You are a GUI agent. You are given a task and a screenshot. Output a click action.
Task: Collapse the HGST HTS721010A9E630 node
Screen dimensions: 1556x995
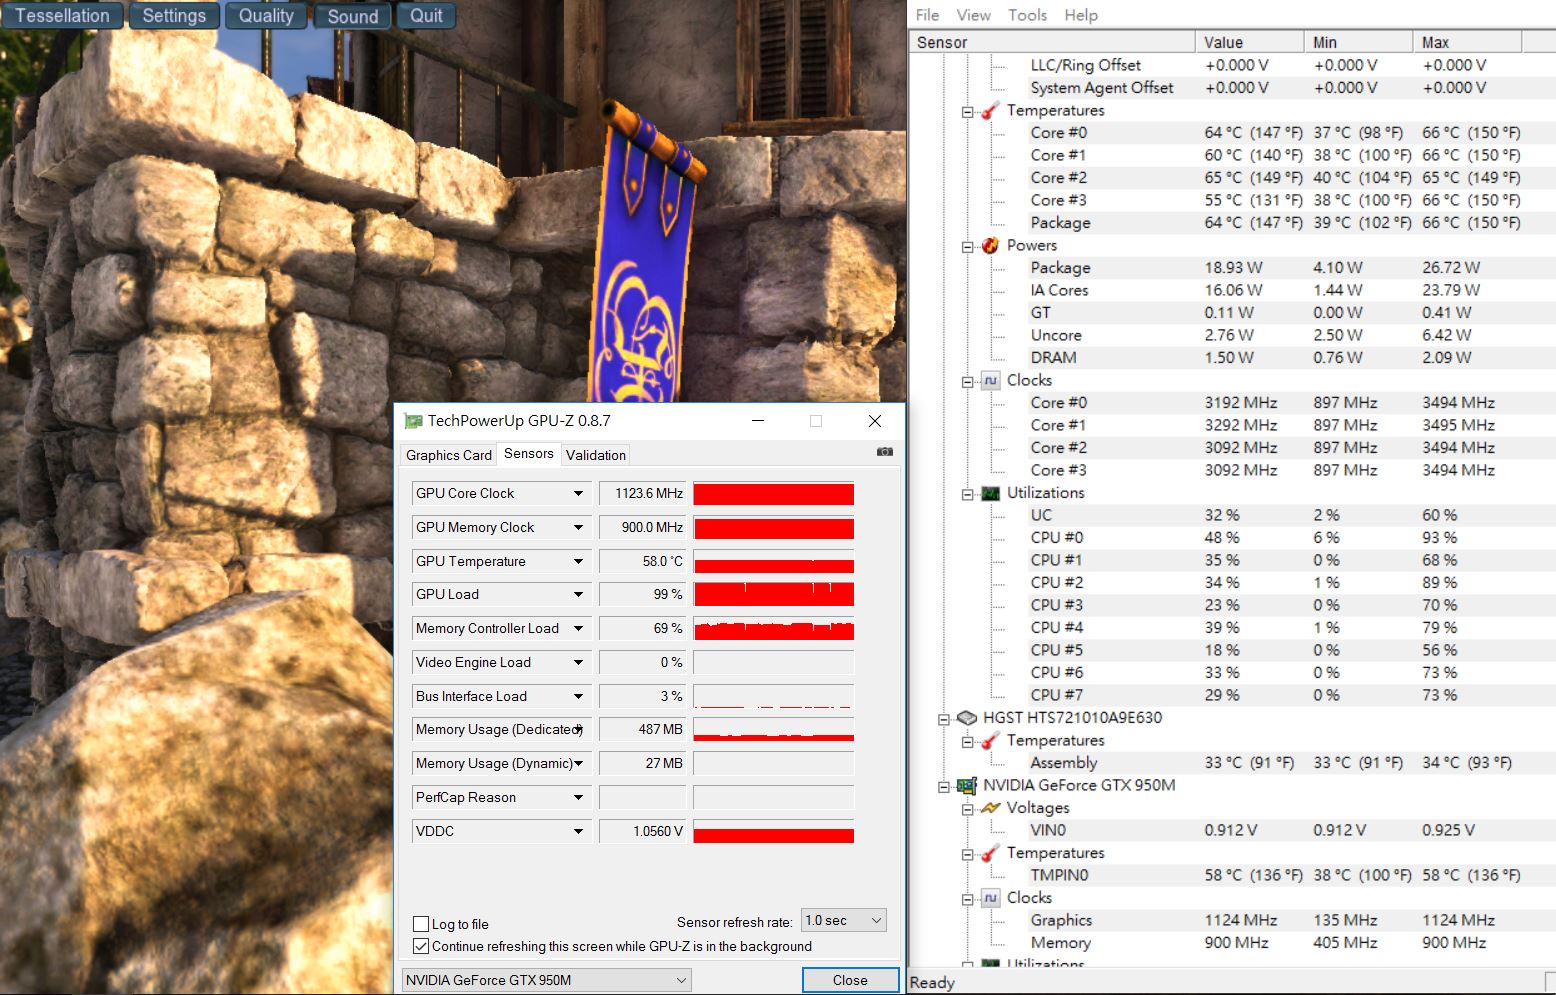(943, 719)
